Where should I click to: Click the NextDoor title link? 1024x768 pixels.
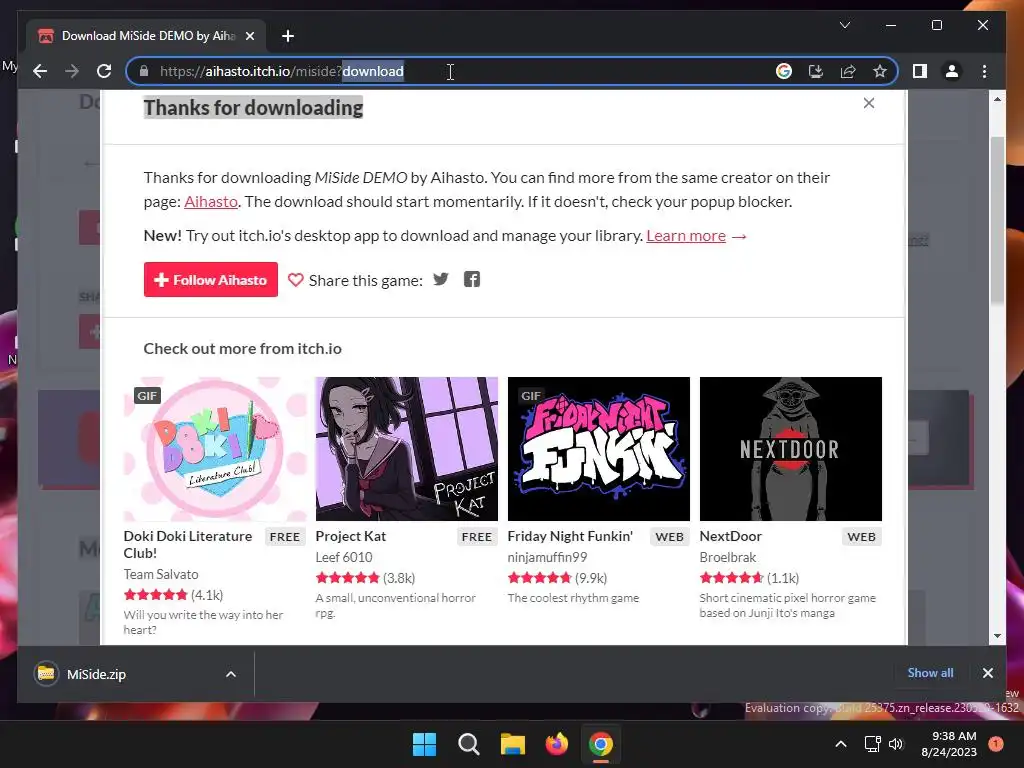[730, 536]
